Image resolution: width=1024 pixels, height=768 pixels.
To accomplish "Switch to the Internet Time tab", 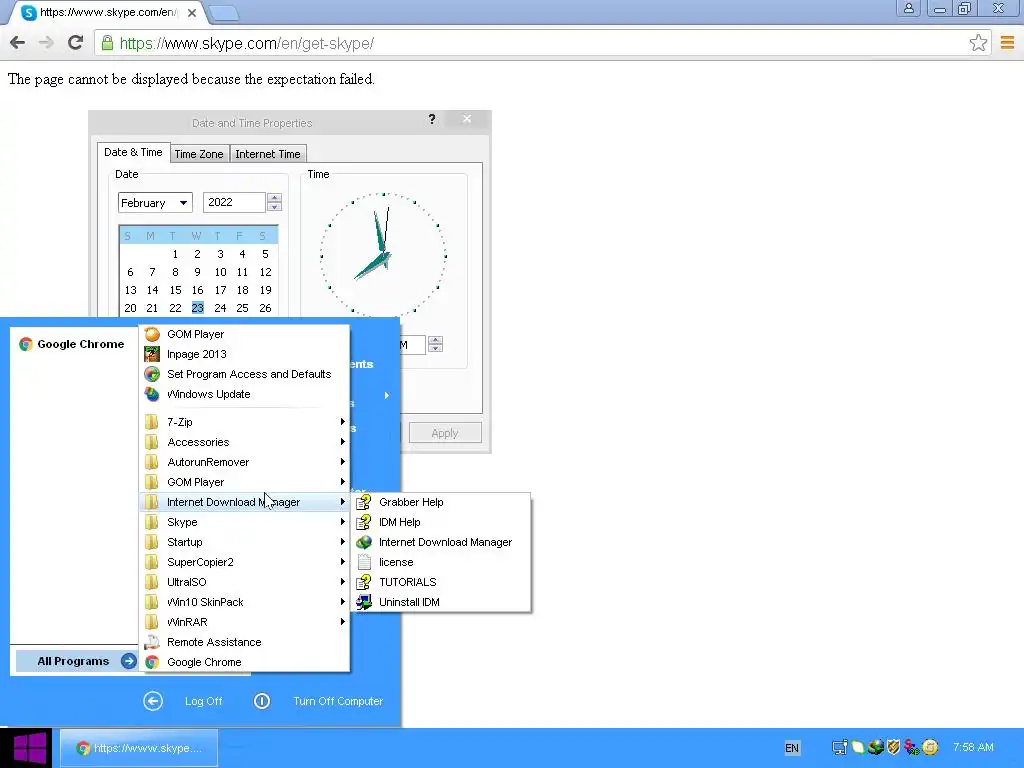I will point(268,154).
